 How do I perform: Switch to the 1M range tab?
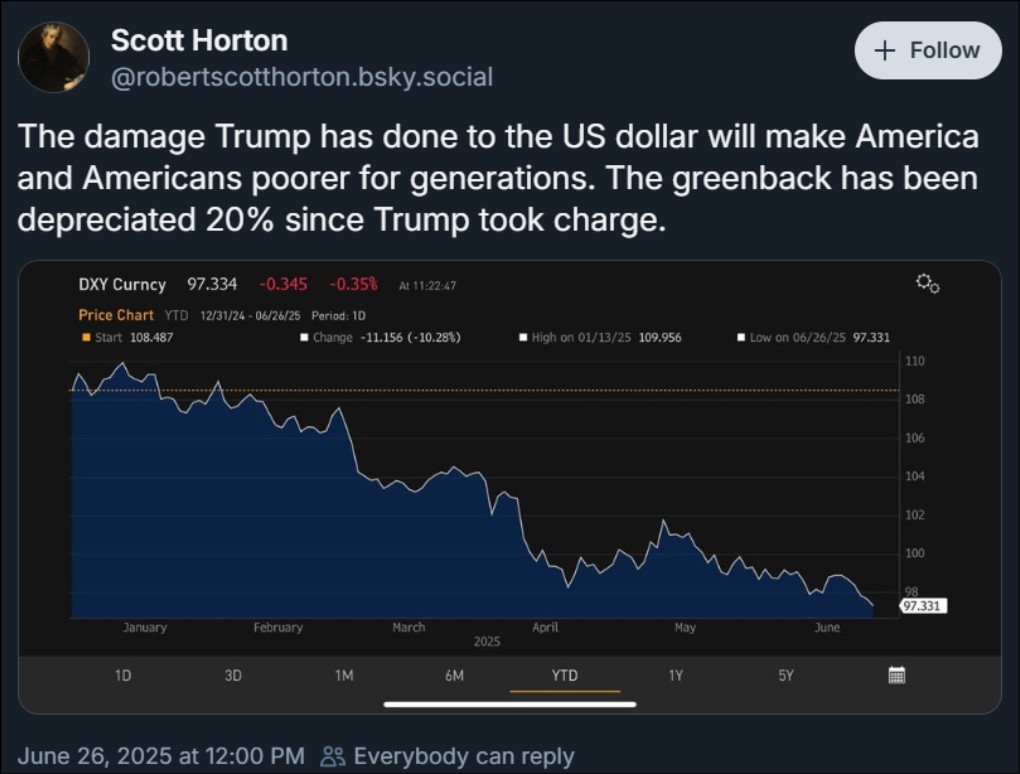pyautogui.click(x=343, y=675)
